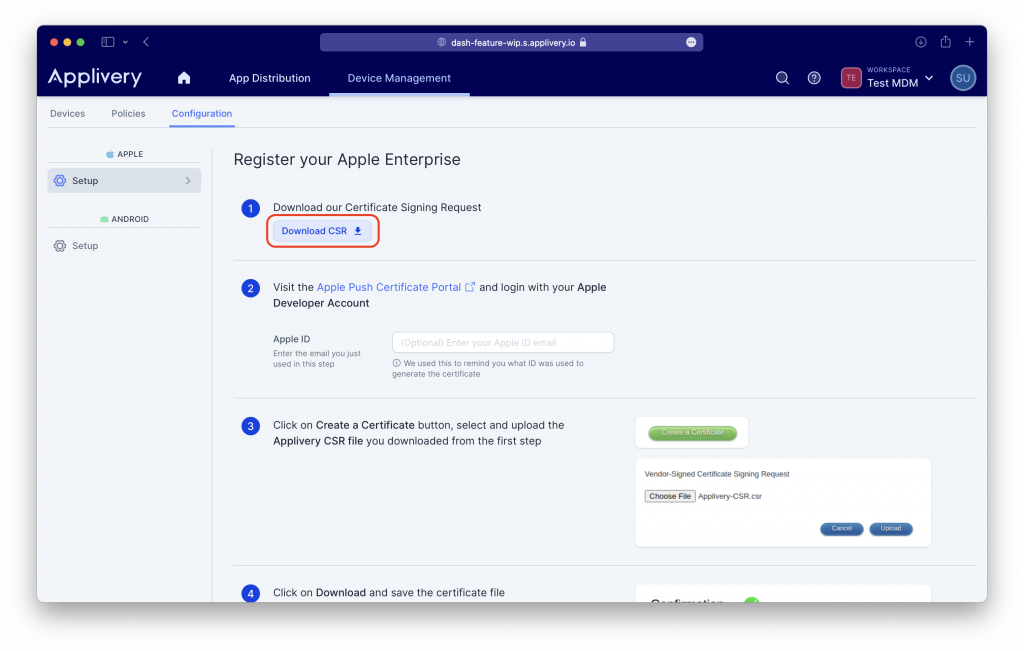1024x651 pixels.
Task: Click the "APPLE" section label
Action: click(130, 154)
